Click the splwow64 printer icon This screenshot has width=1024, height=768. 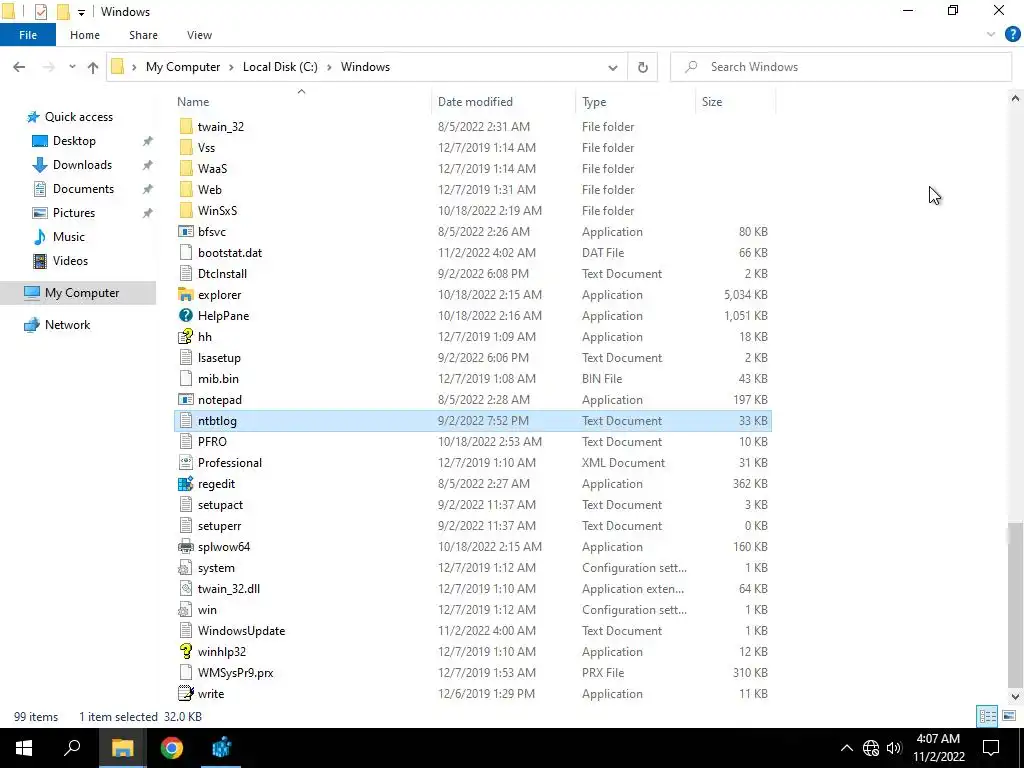coord(186,547)
